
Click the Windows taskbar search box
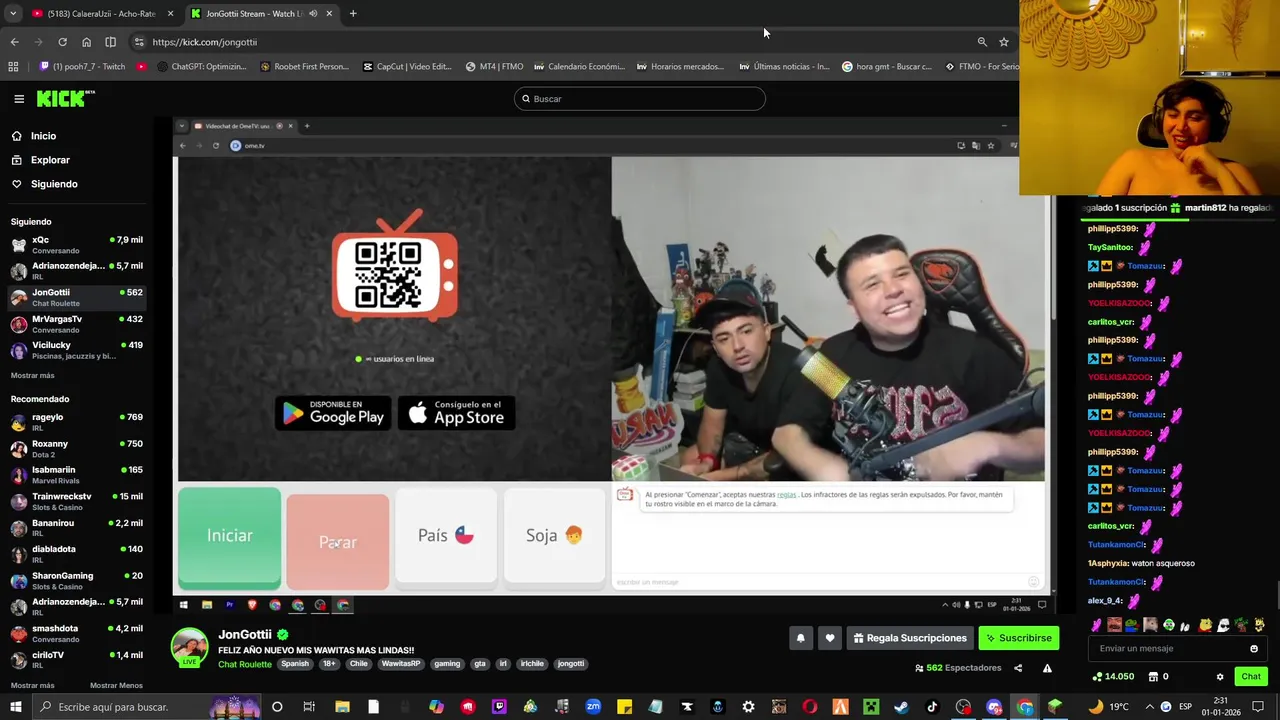[x=145, y=707]
